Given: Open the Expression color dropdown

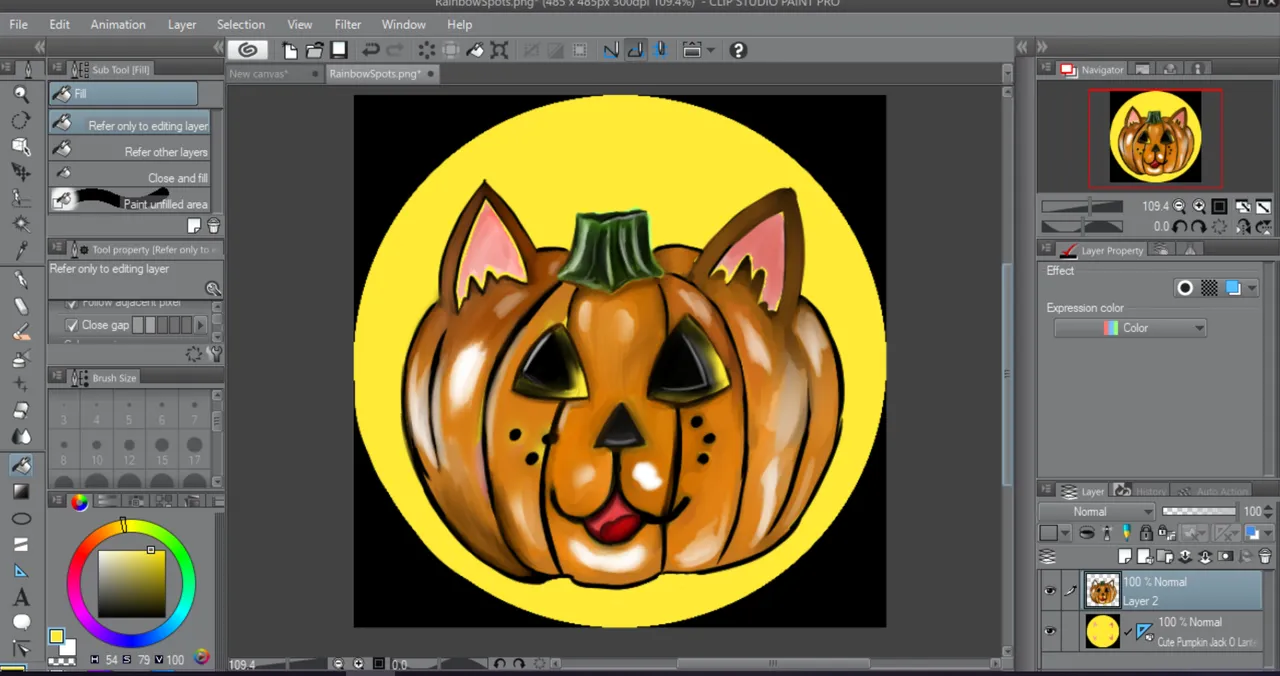Looking at the screenshot, I should click(1130, 328).
